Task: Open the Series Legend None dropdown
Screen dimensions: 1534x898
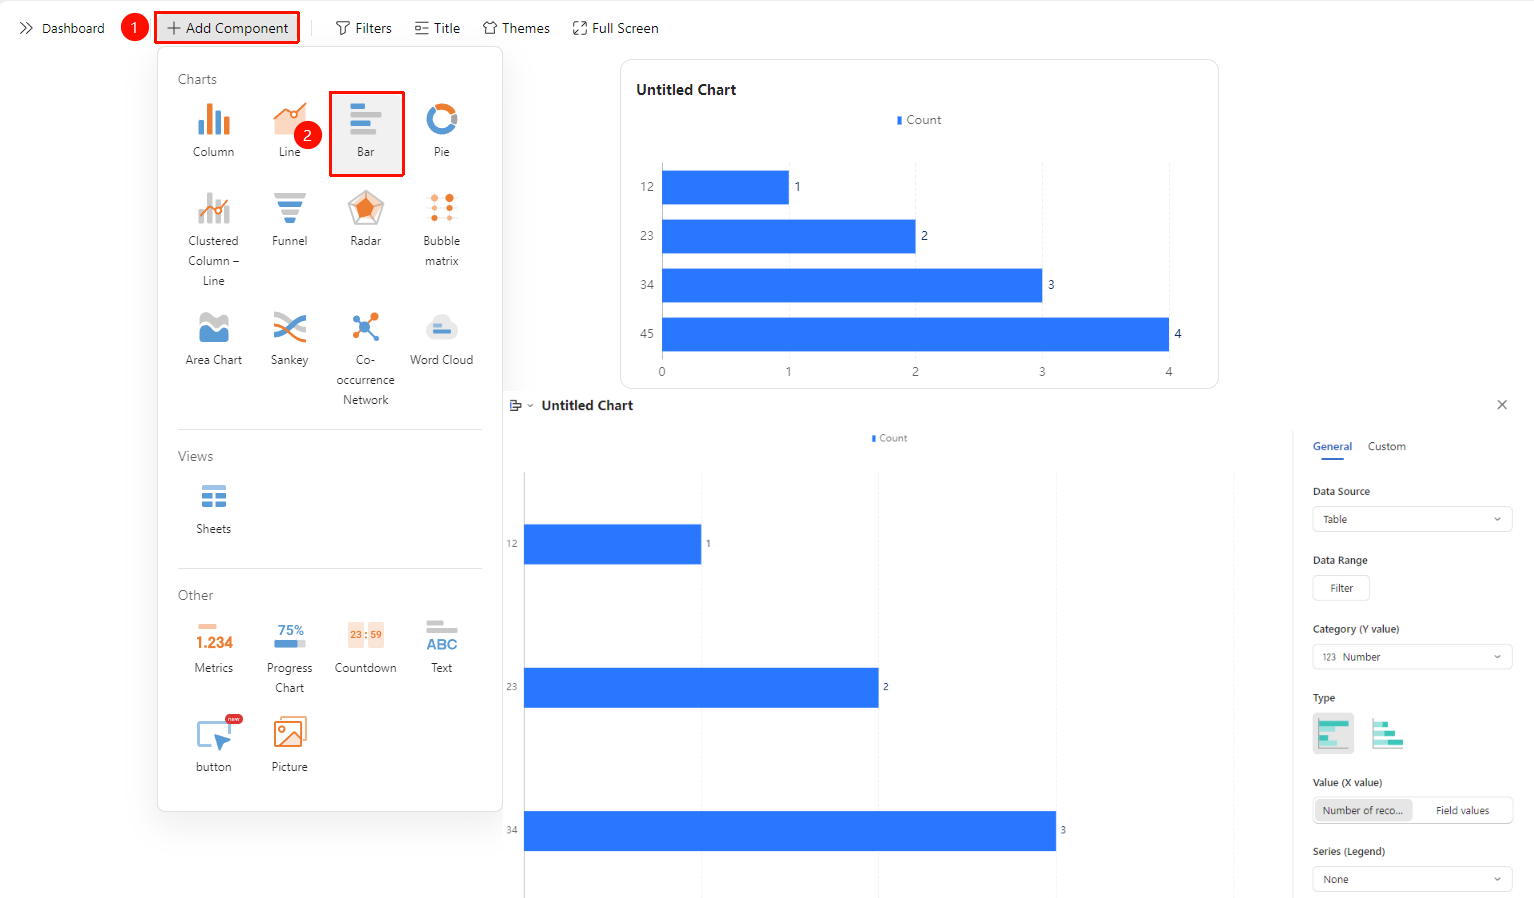Action: click(1412, 880)
